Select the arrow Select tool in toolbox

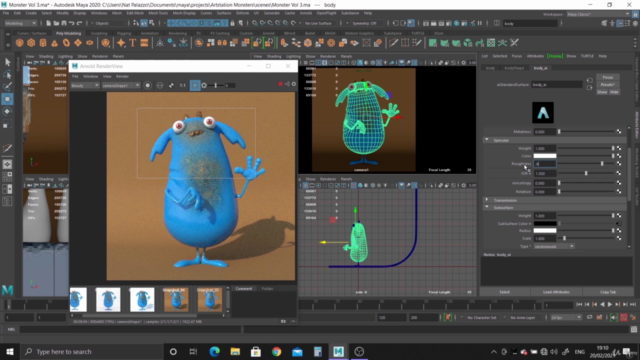coord(7,62)
